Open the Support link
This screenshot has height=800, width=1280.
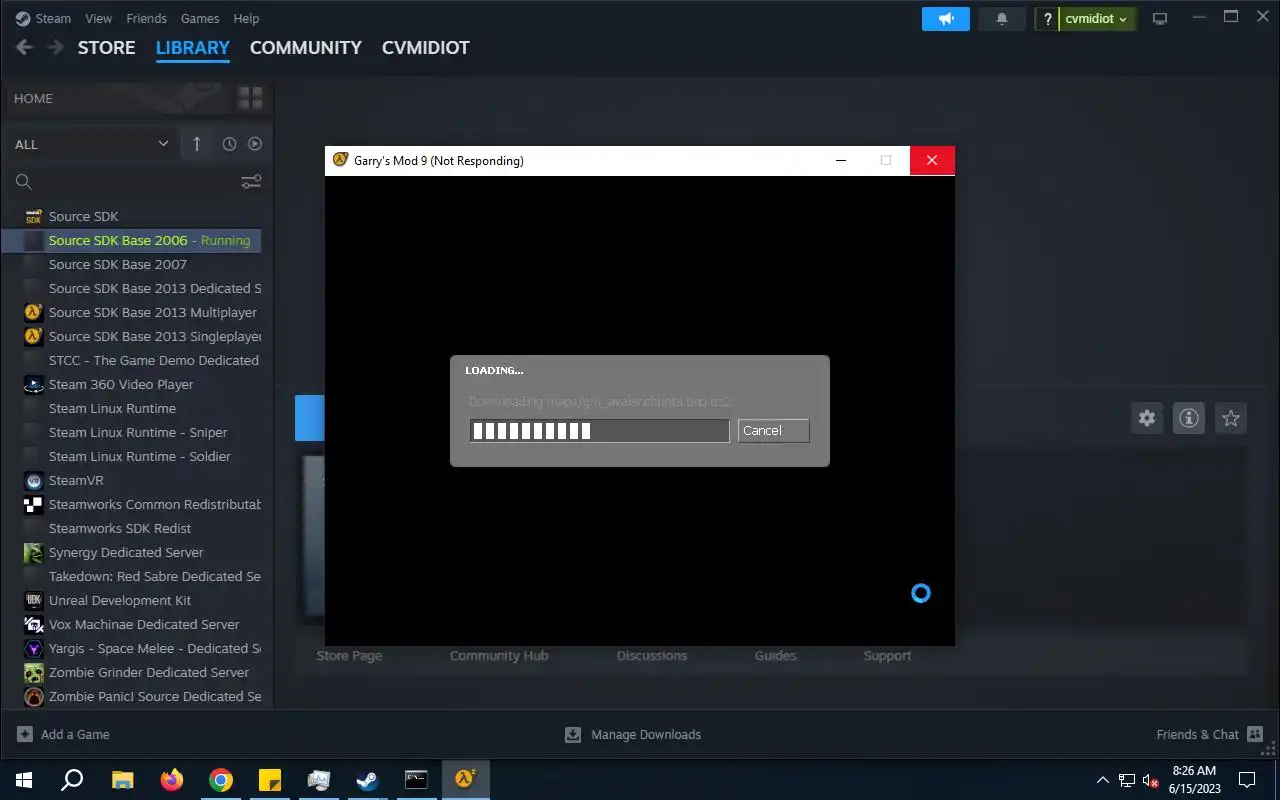click(x=888, y=656)
